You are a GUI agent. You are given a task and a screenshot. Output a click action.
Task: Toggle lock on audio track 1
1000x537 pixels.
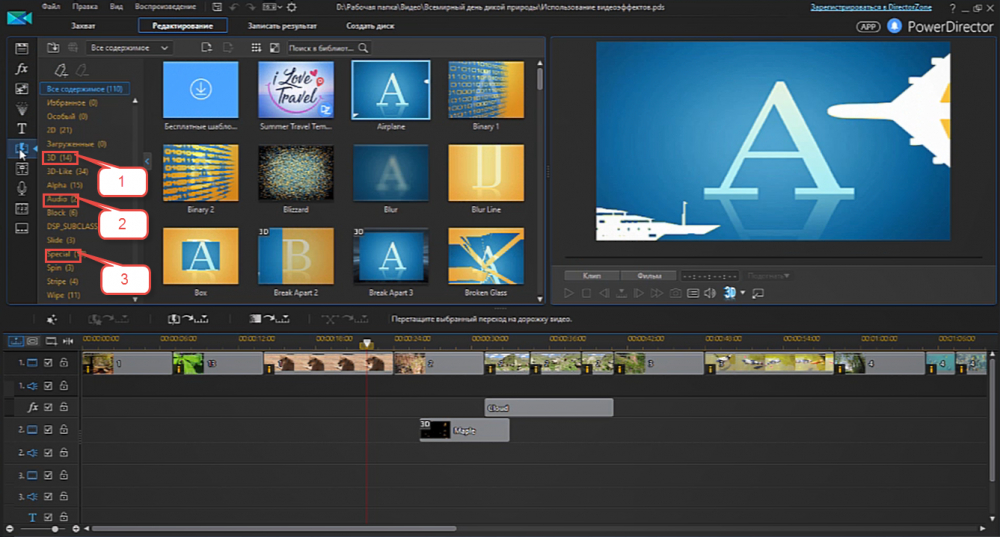point(63,386)
